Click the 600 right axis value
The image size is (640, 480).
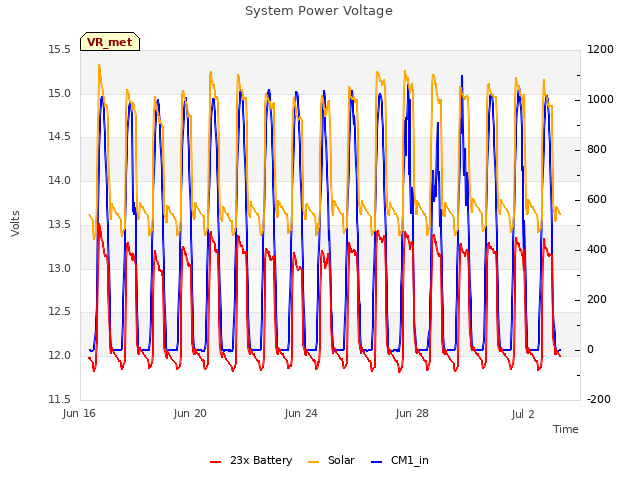point(597,200)
